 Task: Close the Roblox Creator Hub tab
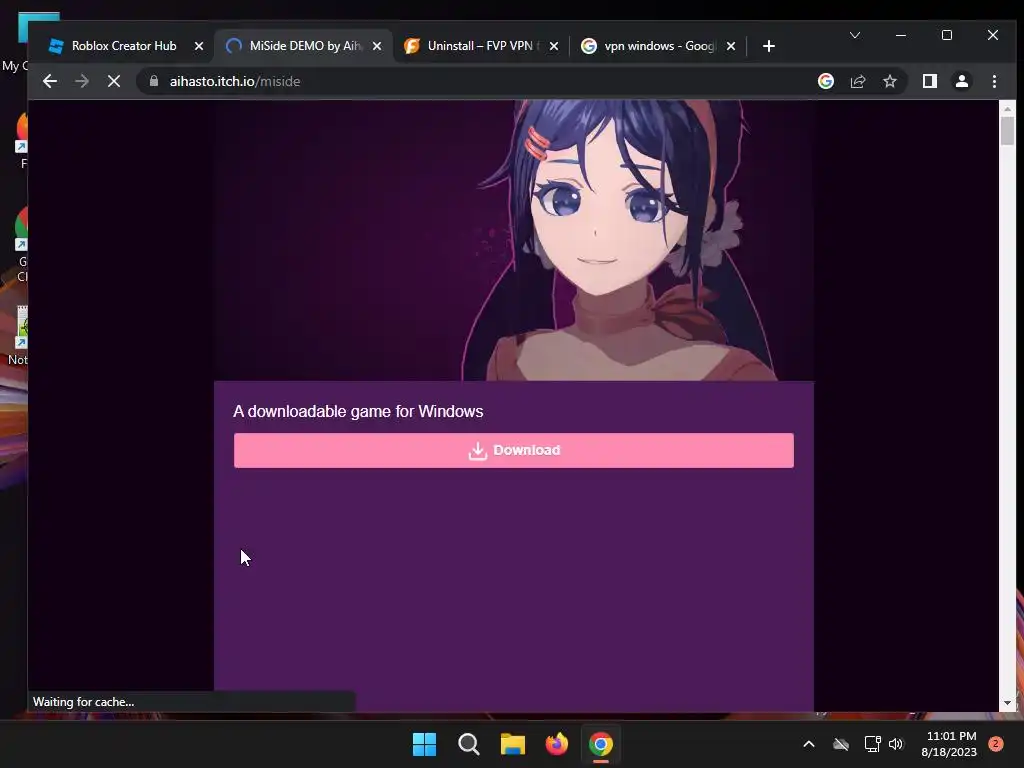[199, 46]
